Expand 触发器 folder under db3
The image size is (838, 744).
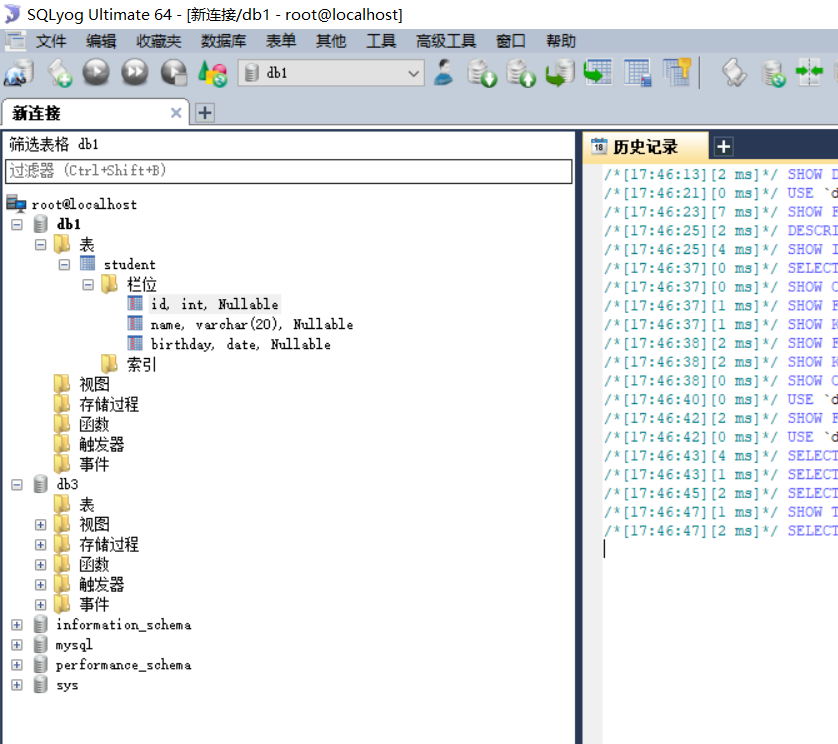coord(41,585)
